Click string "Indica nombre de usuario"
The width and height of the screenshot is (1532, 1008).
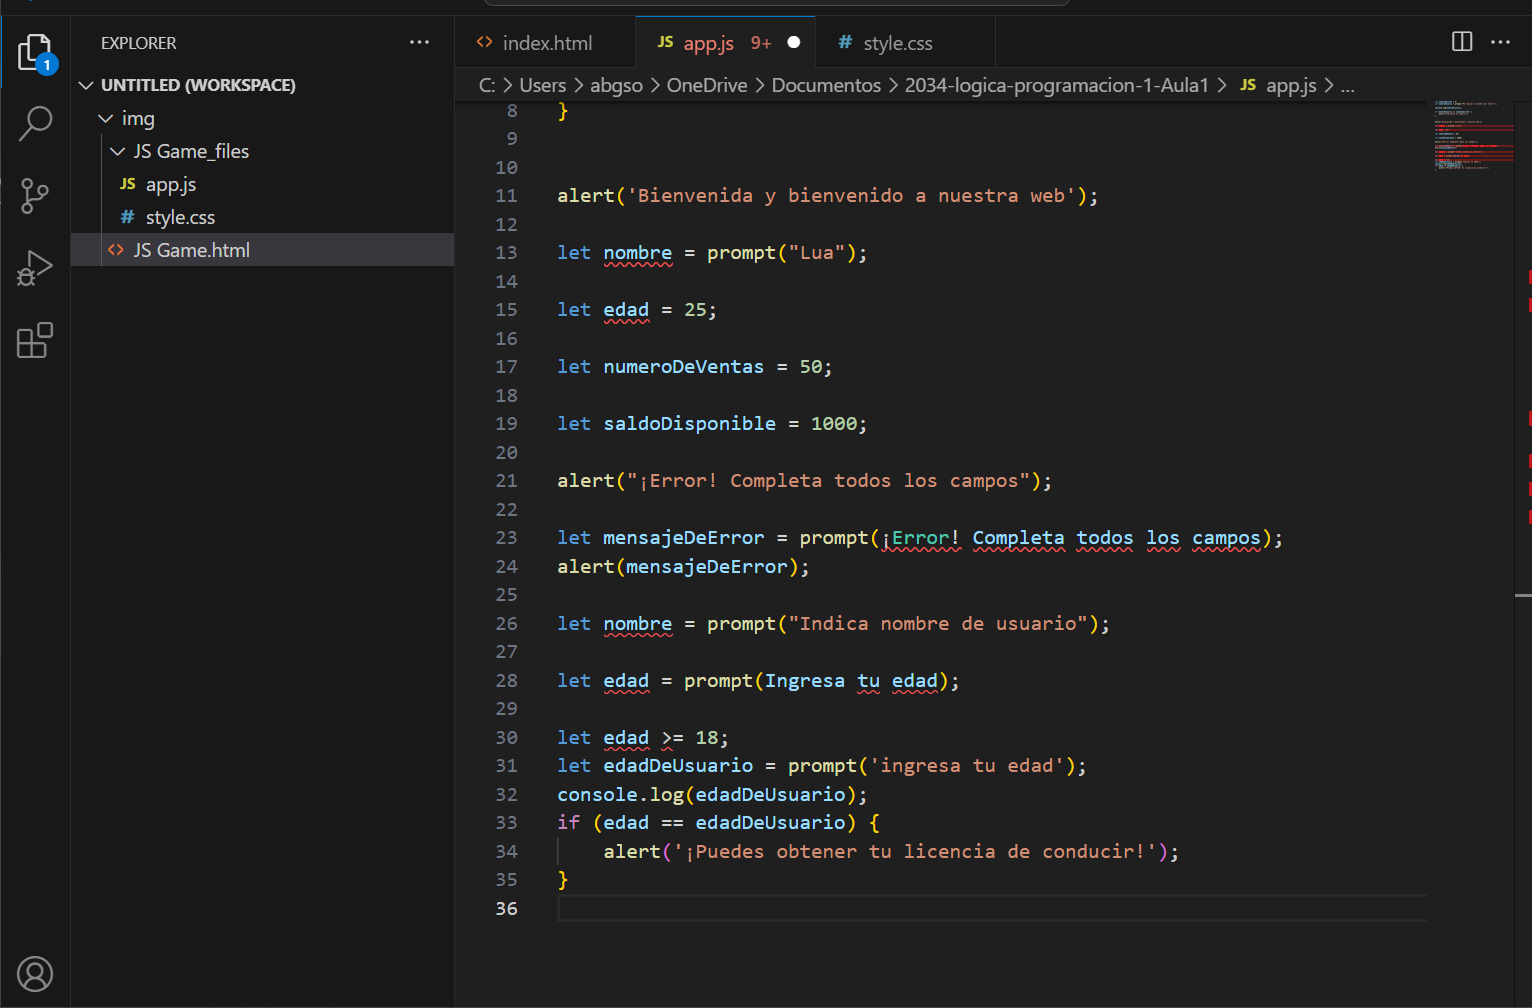[938, 624]
